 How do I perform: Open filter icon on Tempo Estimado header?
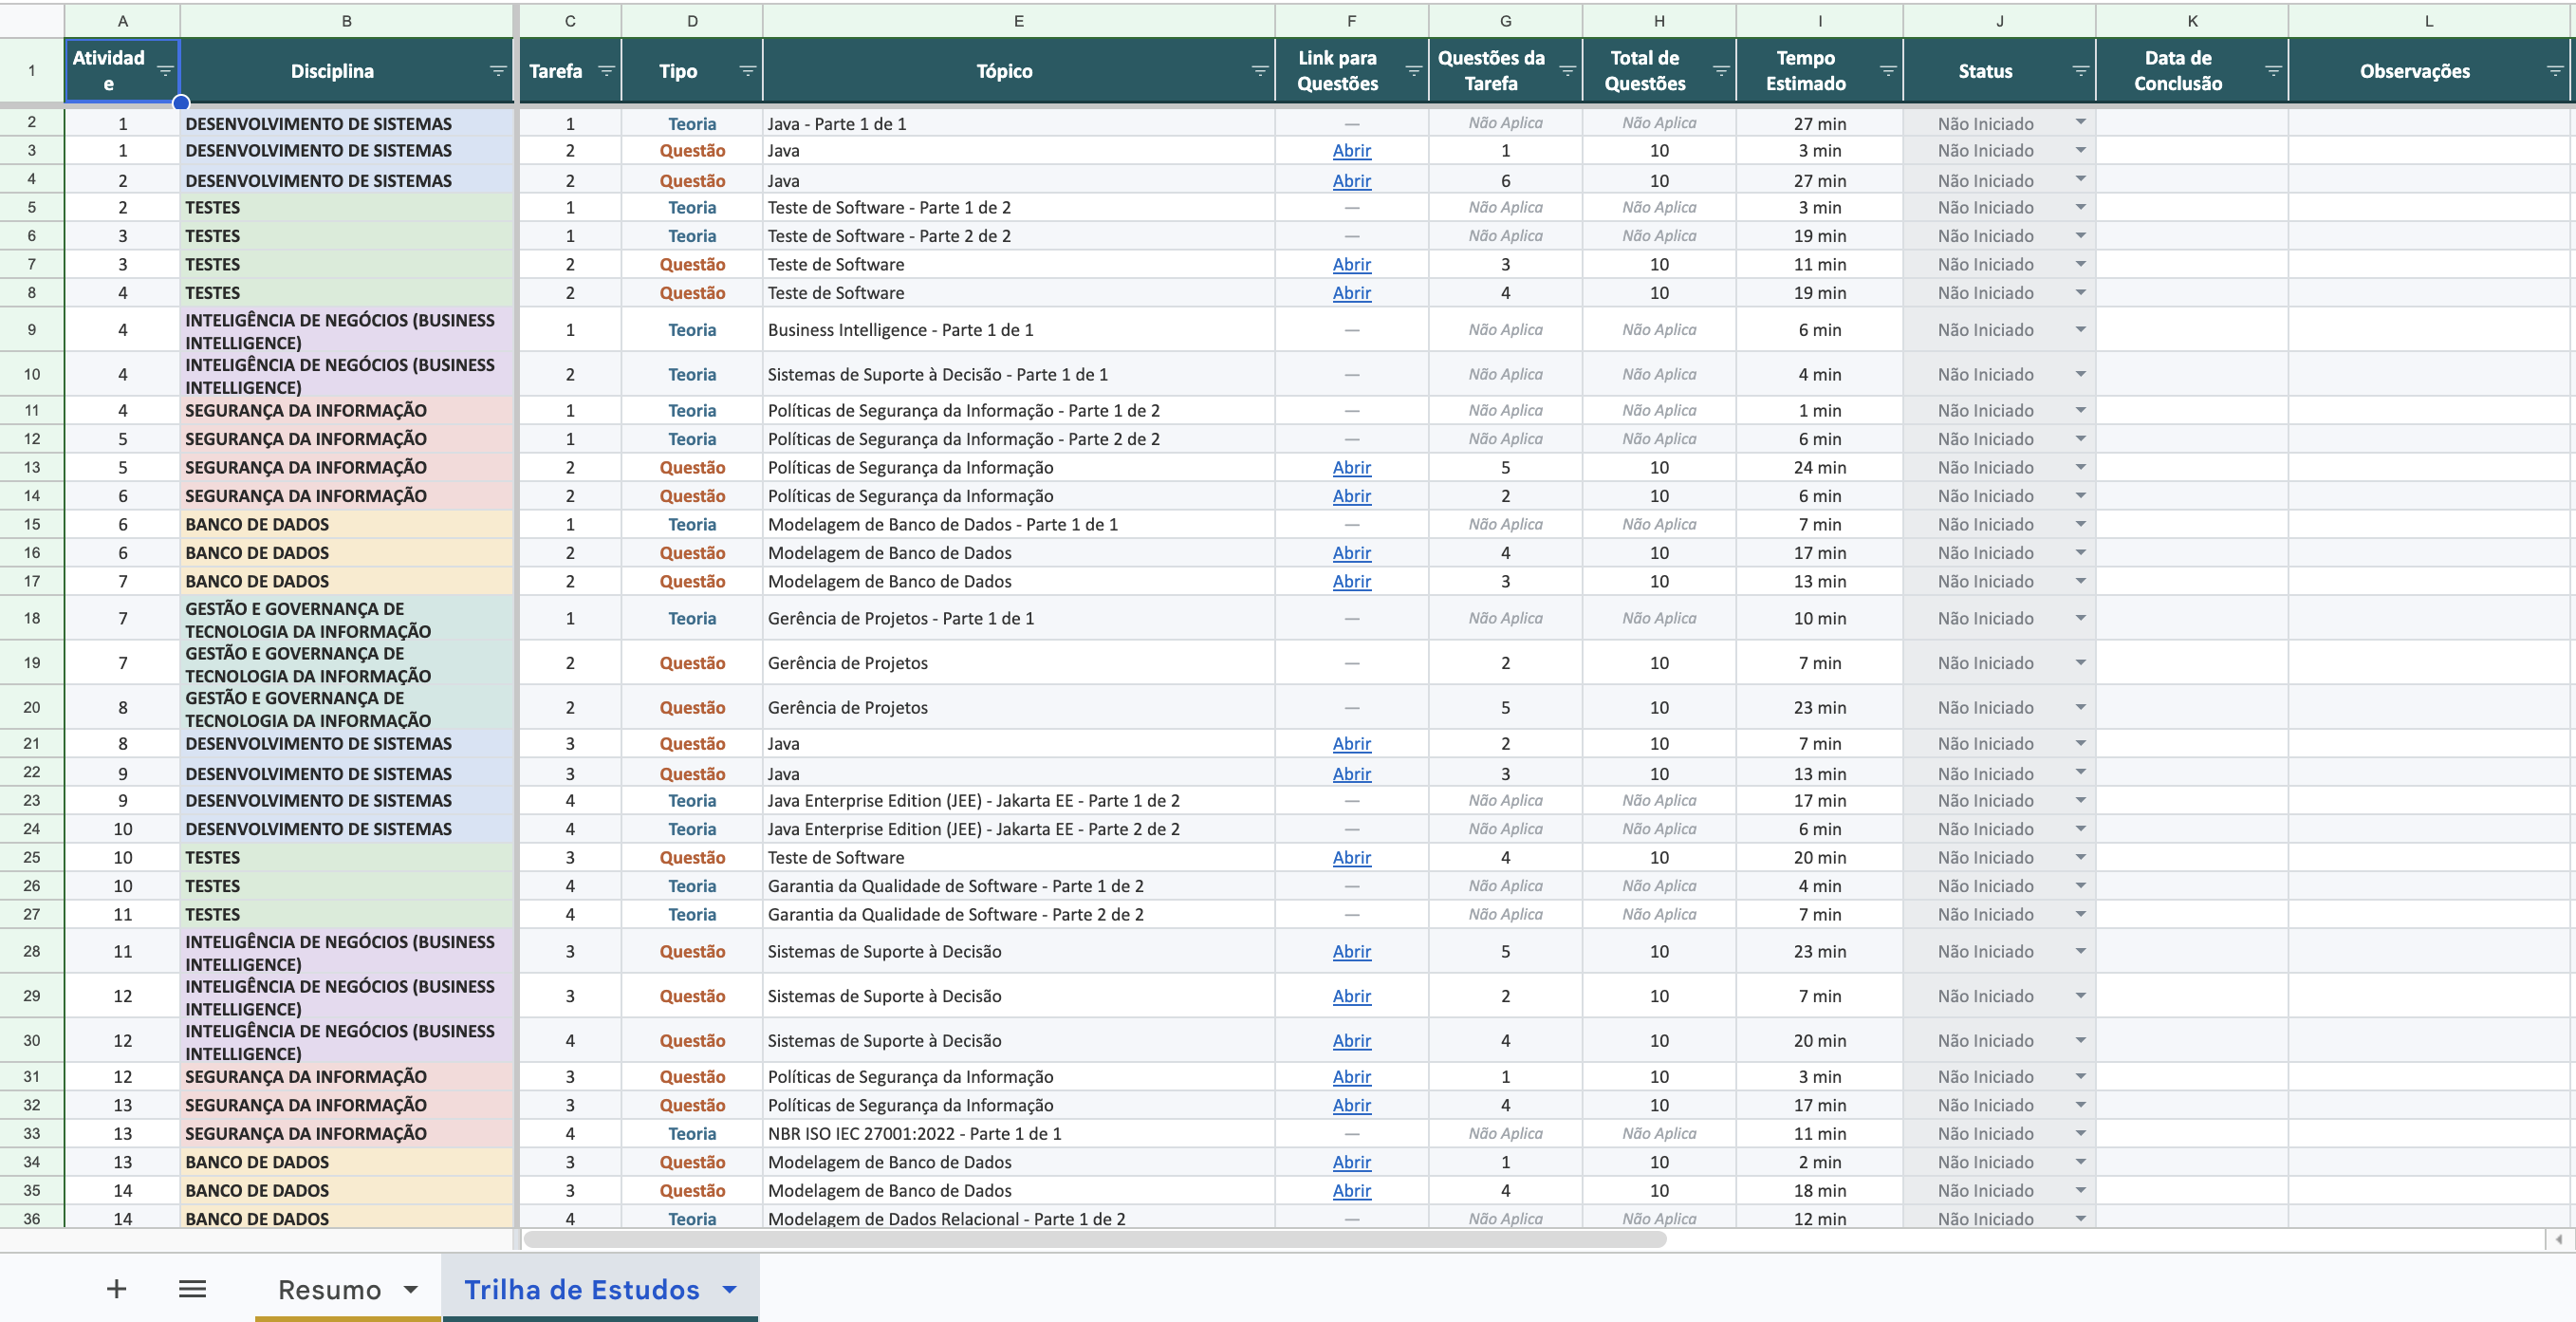[1888, 71]
